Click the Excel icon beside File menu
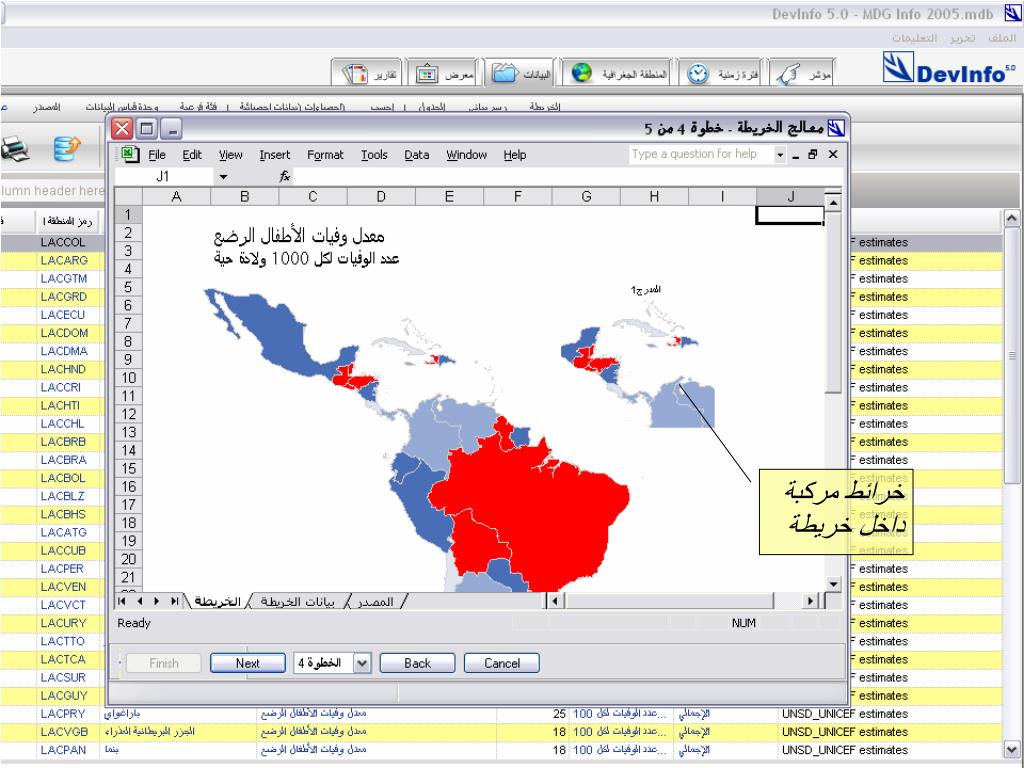Screen dimensions: 1024x768 (x=129, y=155)
